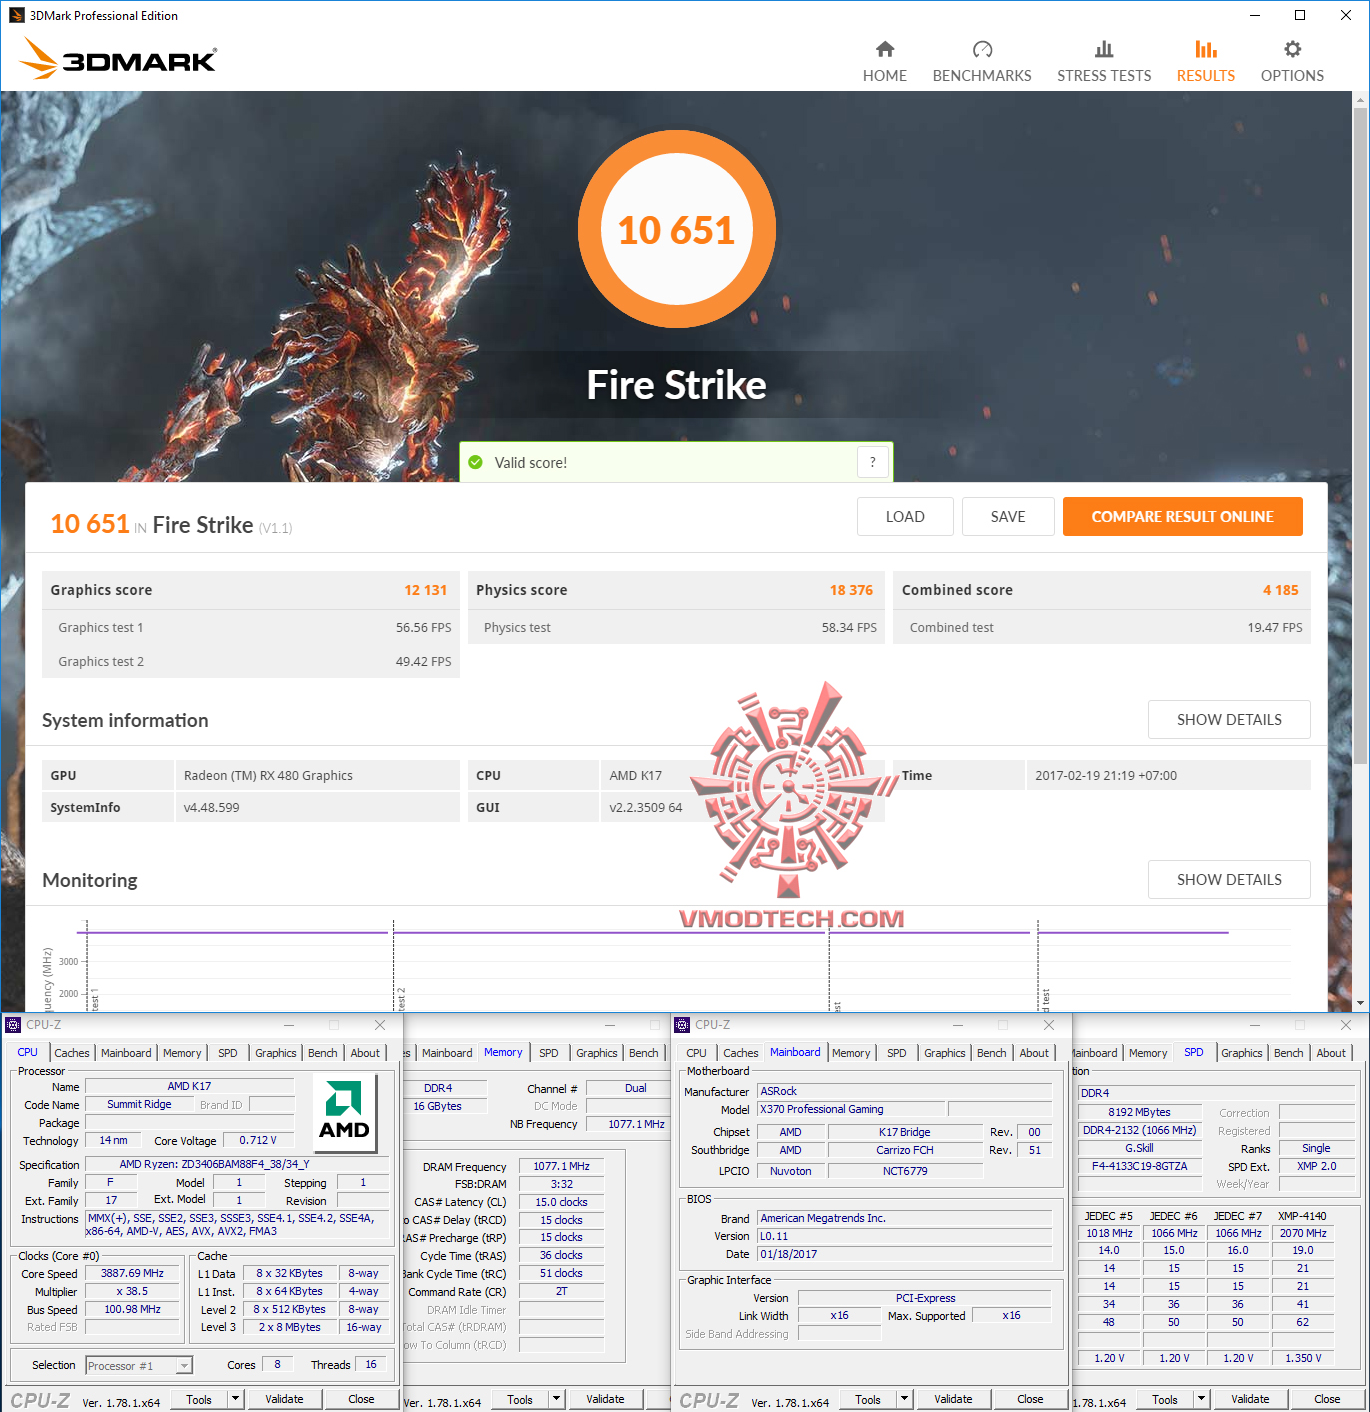Click the CPU-Z icon in its title bar
Screen dimensions: 1370x1412
[x=13, y=1024]
